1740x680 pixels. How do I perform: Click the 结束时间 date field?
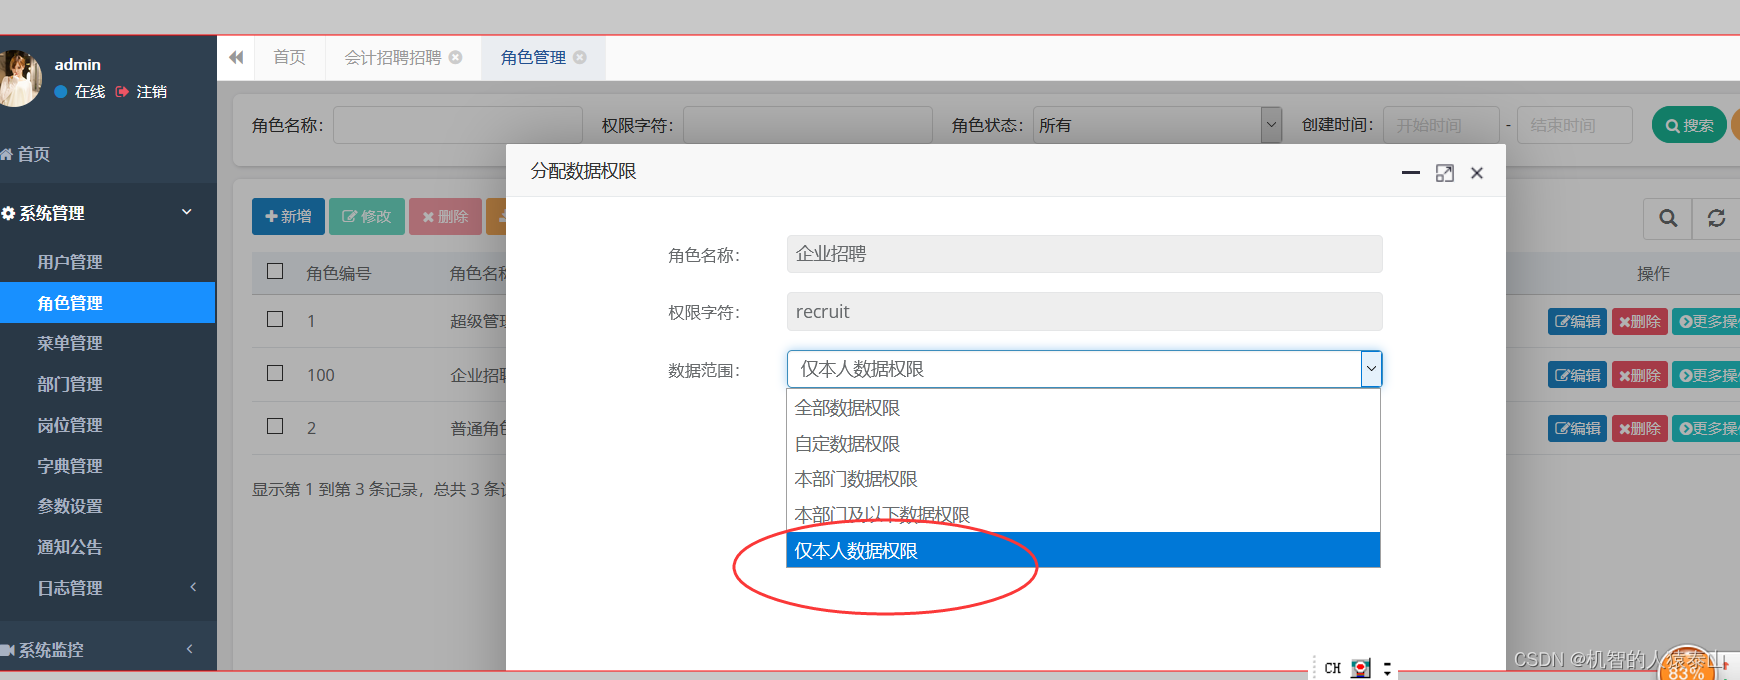[1575, 125]
